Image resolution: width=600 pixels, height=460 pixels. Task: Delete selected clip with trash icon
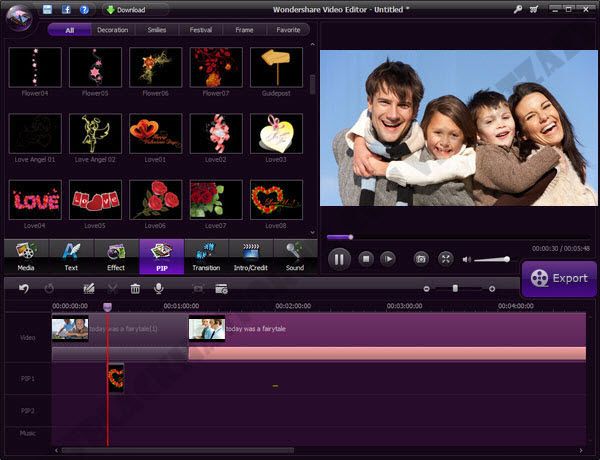click(x=135, y=289)
